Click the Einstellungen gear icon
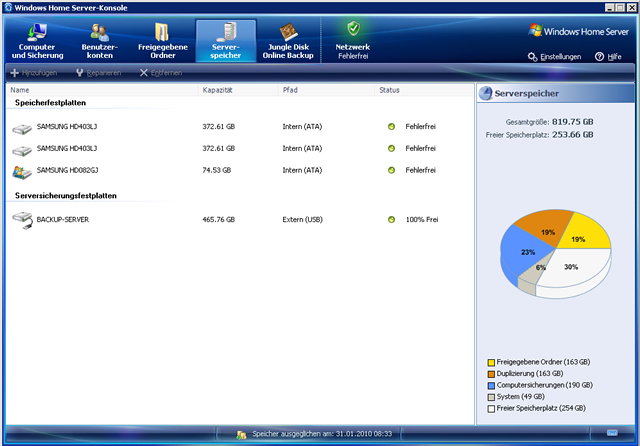 pyautogui.click(x=532, y=57)
